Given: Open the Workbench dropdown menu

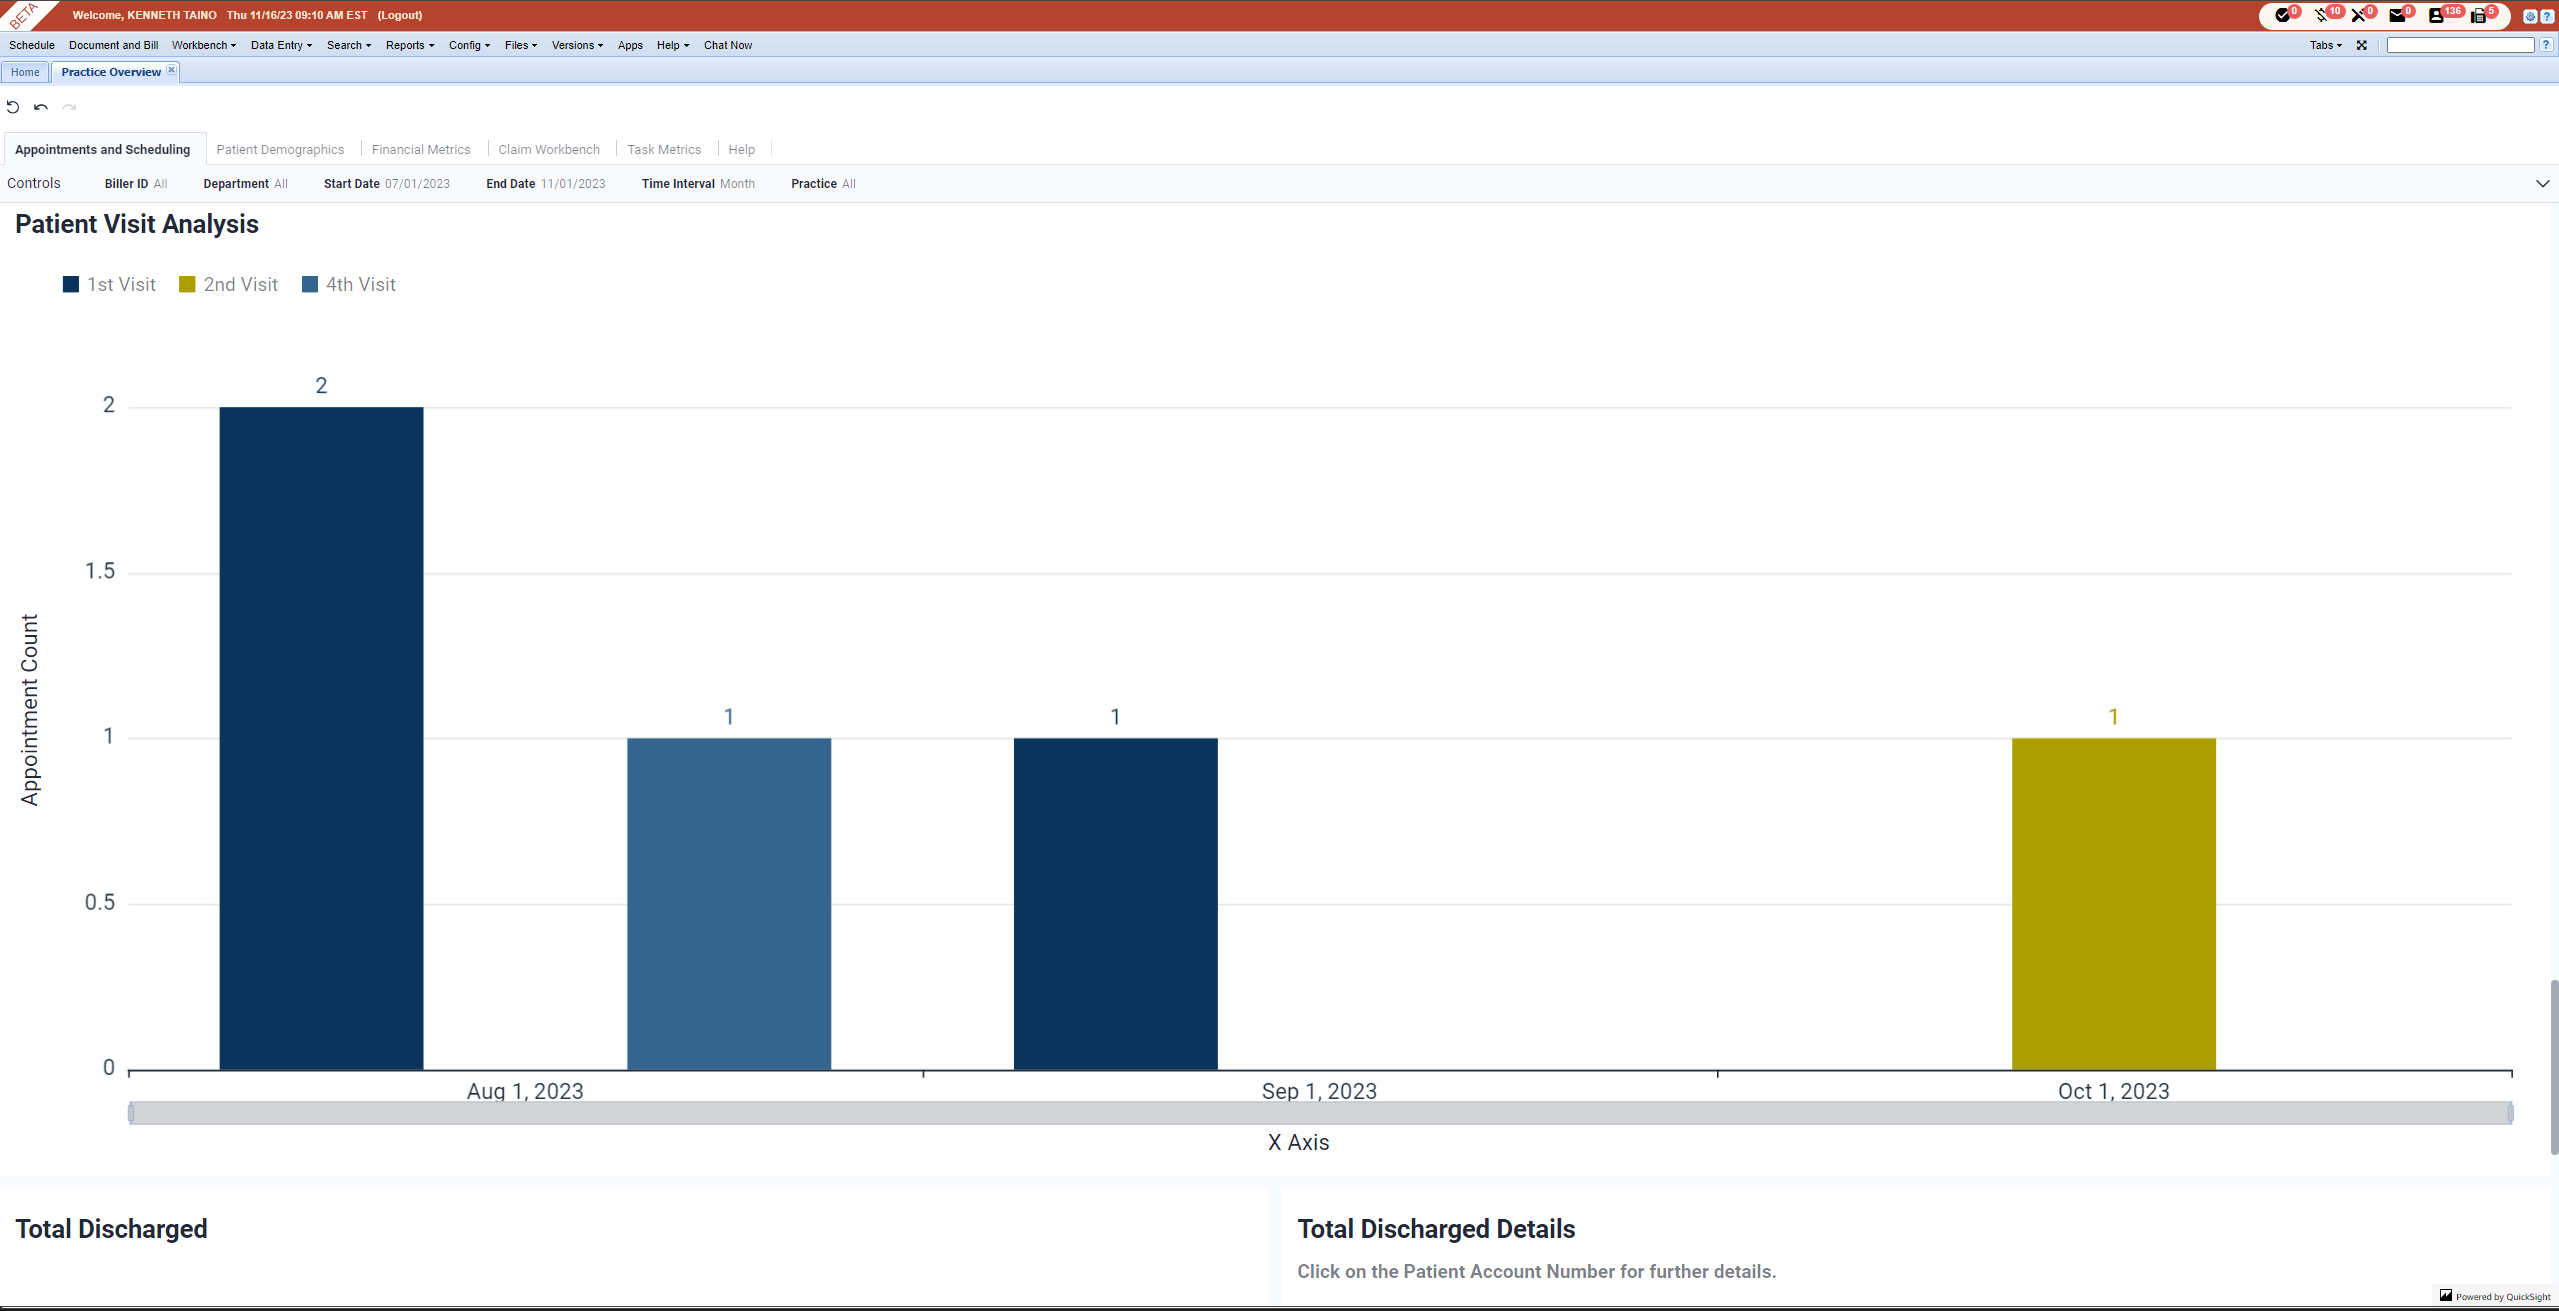Looking at the screenshot, I should coord(203,45).
